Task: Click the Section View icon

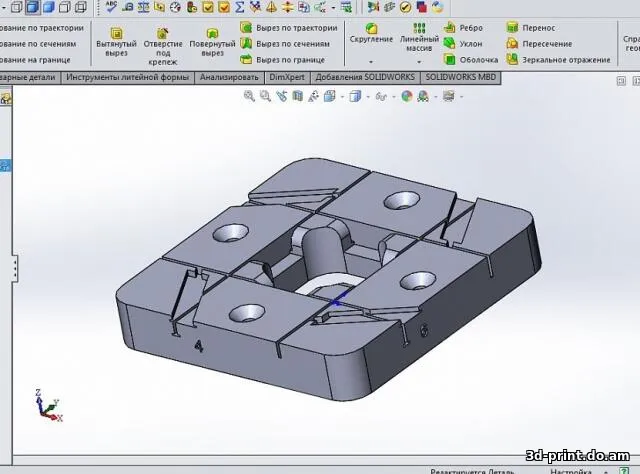Action: pos(298,96)
